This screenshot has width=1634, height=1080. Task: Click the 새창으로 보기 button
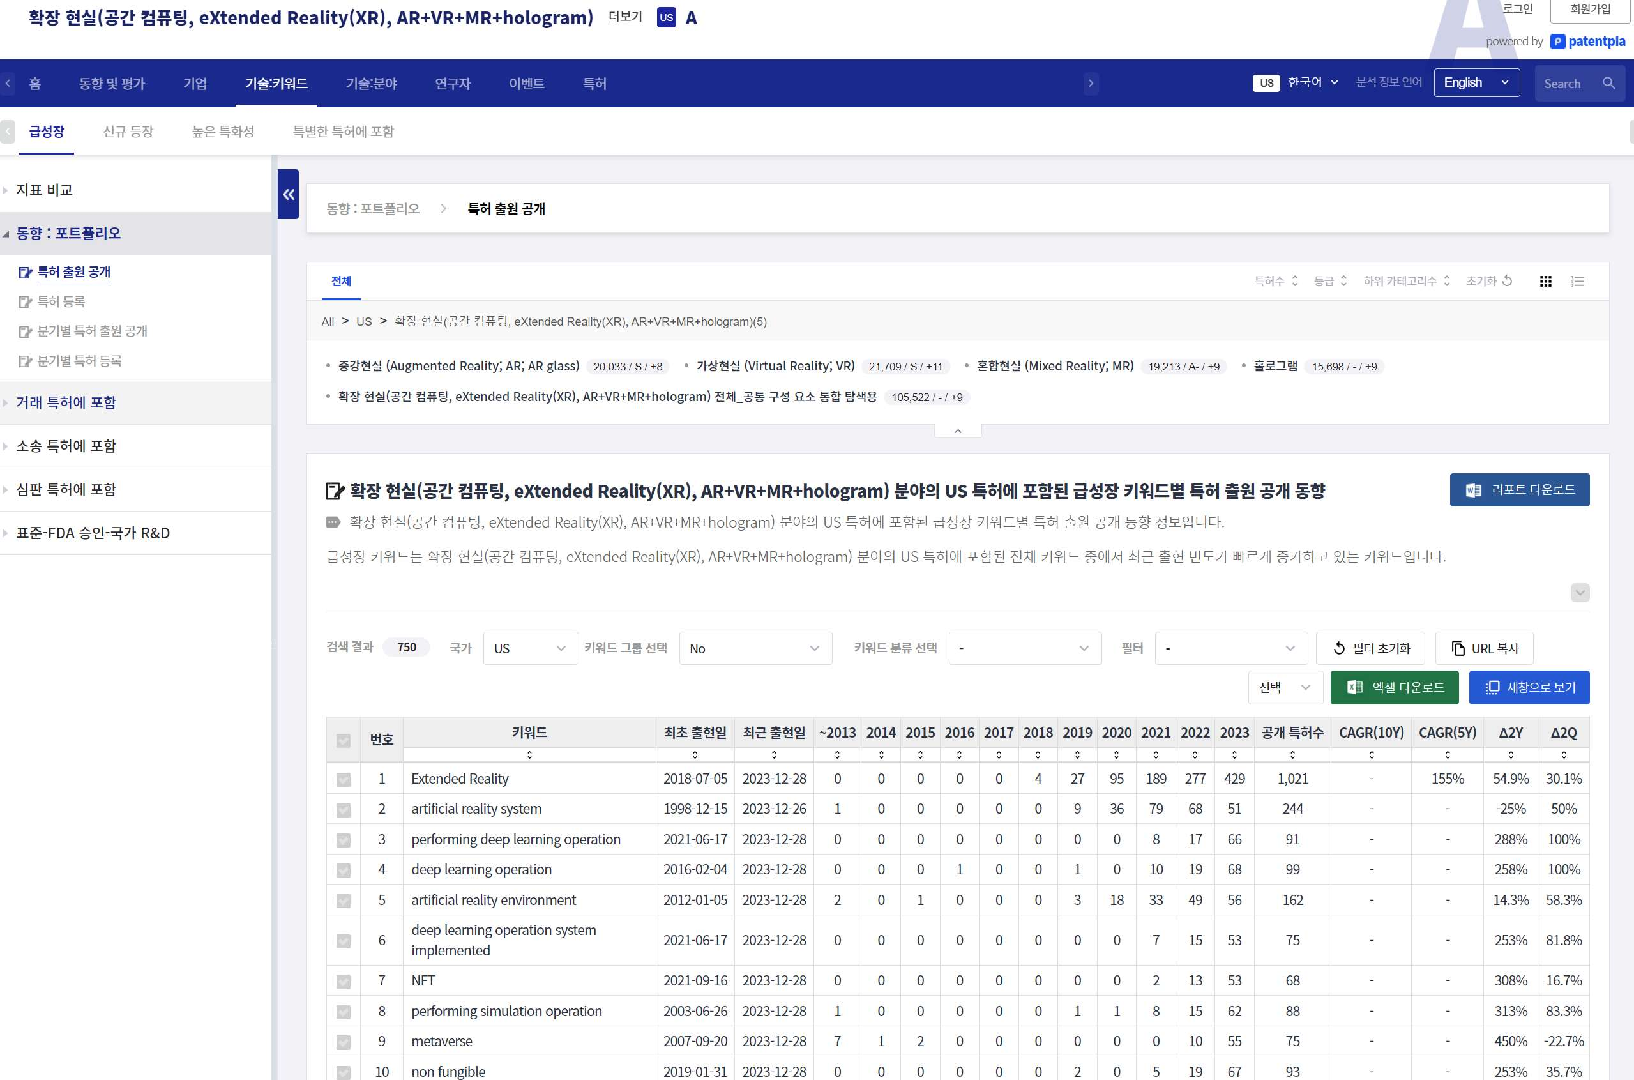click(x=1529, y=687)
